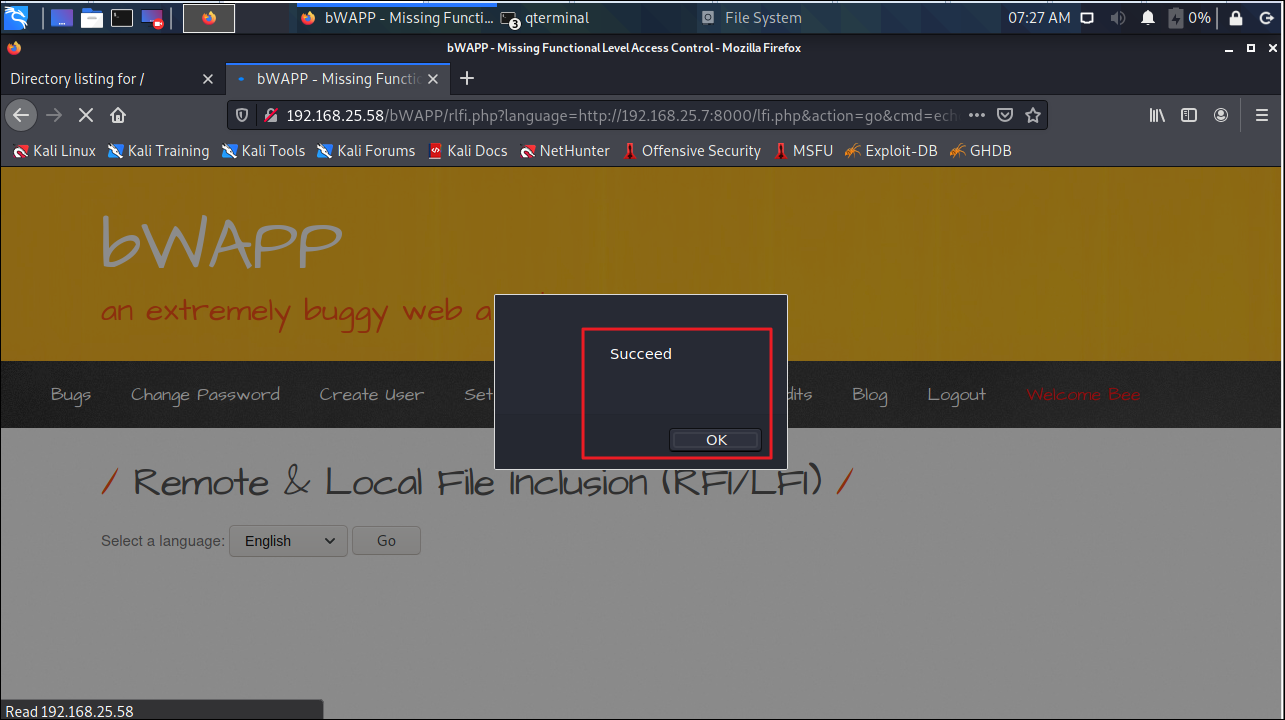Open the notifications bell icon
The width and height of the screenshot is (1285, 720).
1148,18
